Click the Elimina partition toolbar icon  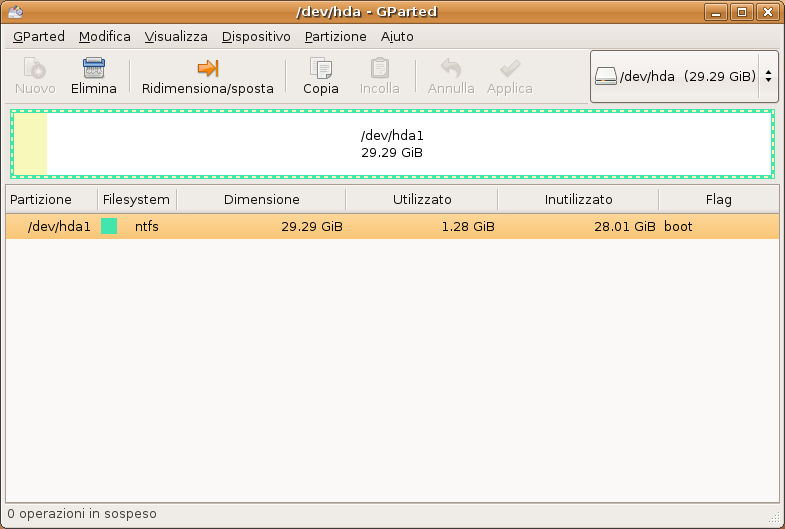(94, 68)
